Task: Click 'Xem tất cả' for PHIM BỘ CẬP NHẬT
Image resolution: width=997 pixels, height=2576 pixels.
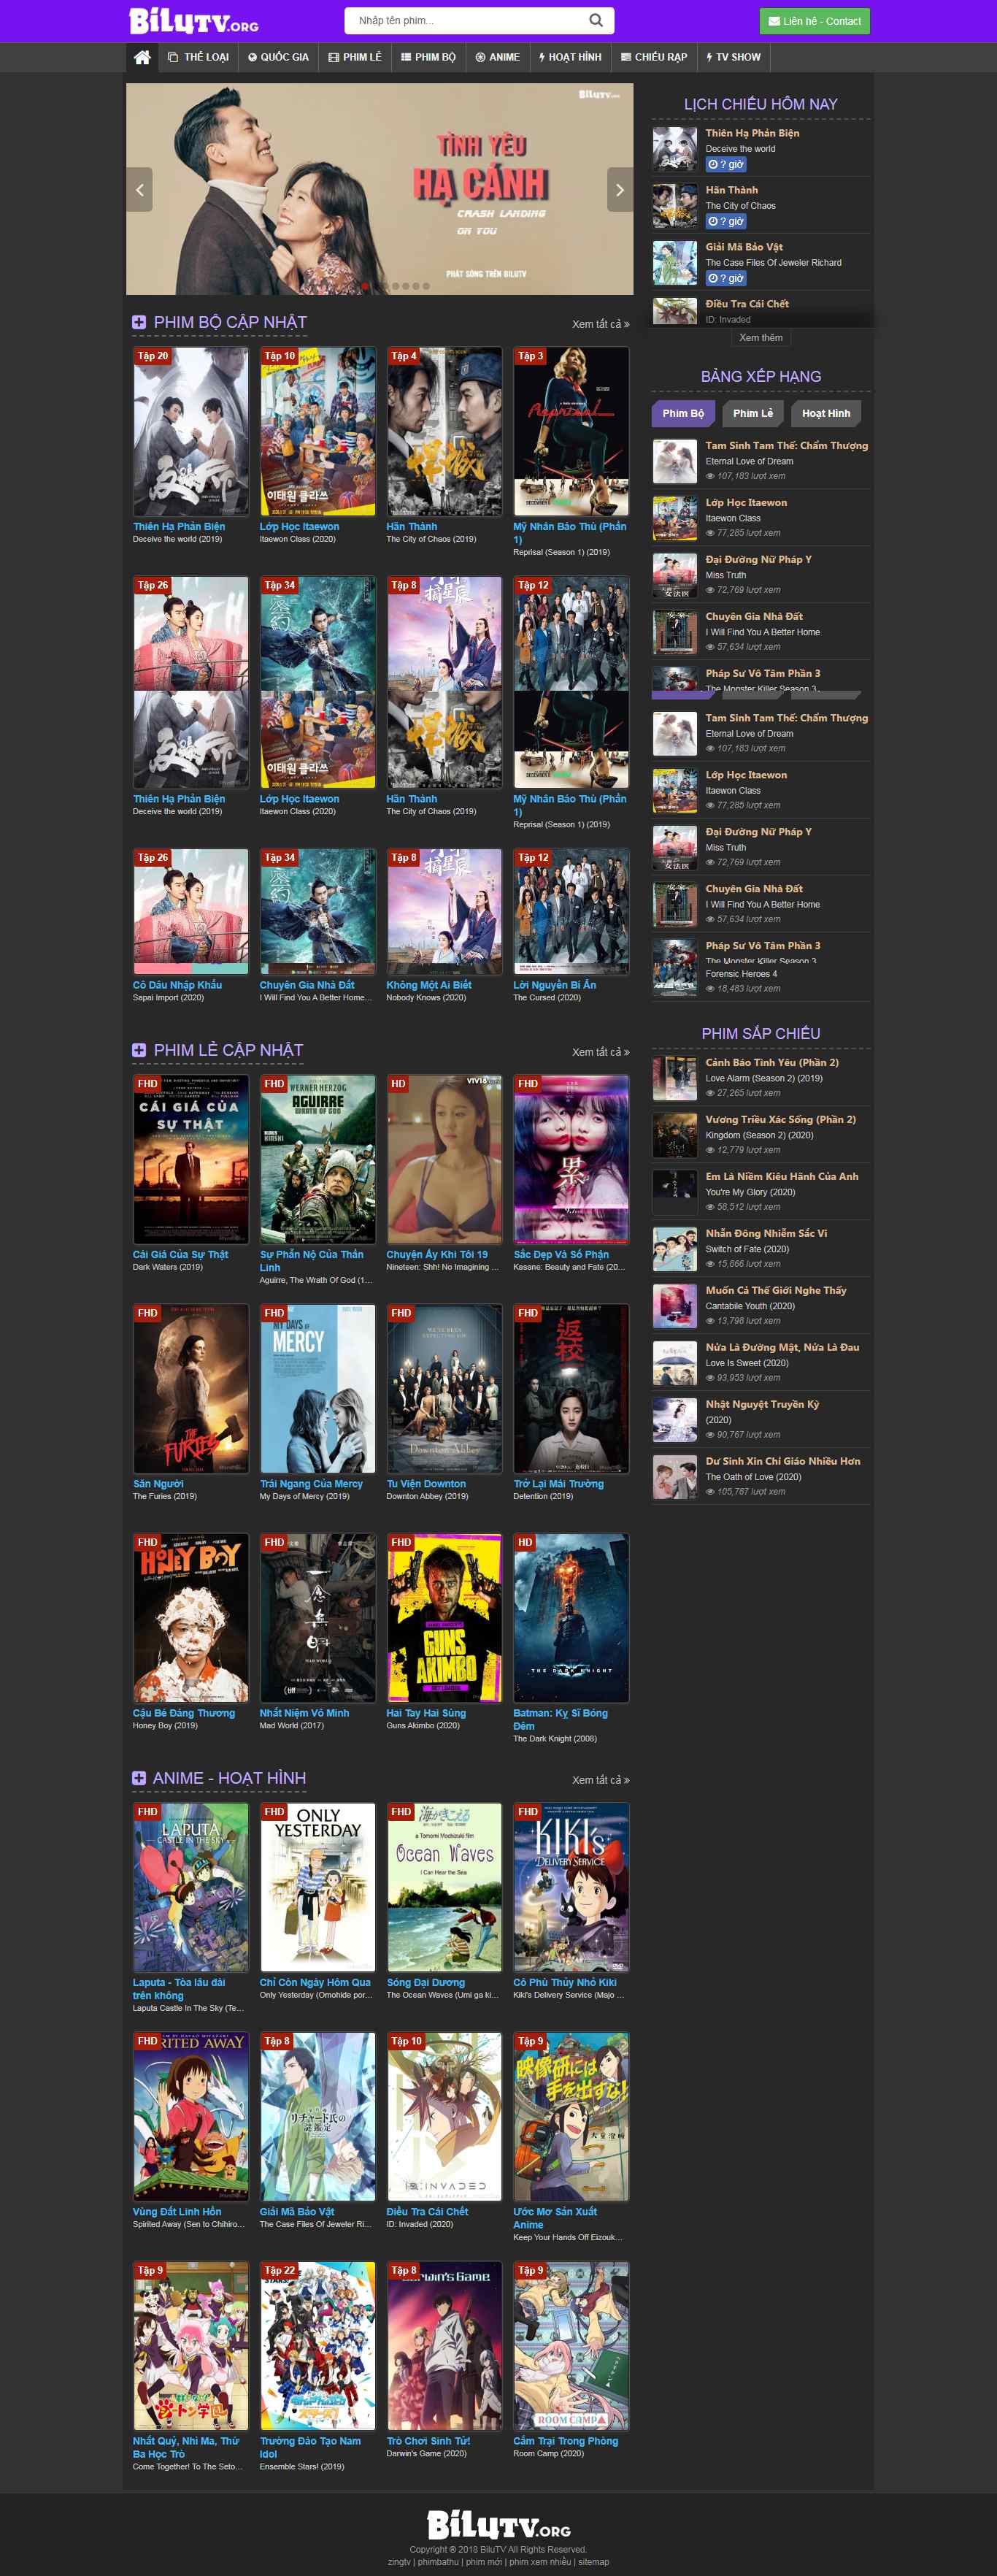Action: 601,324
